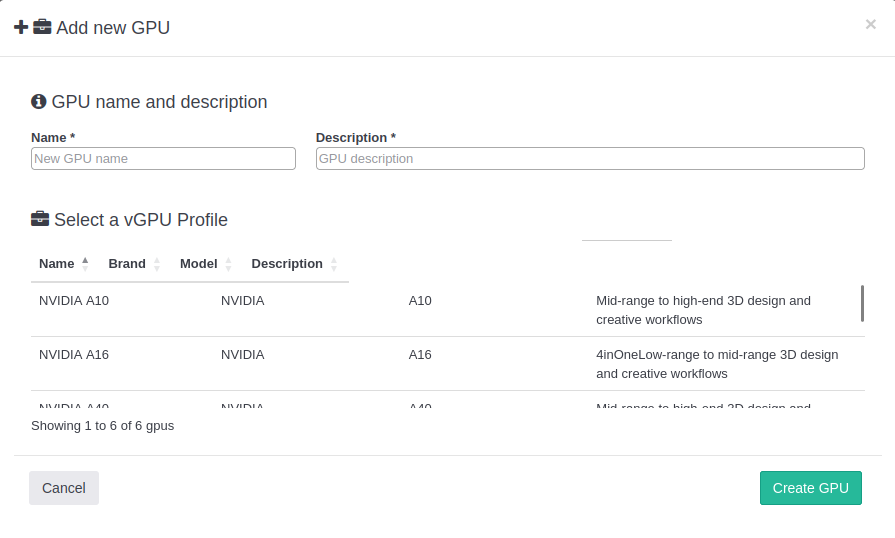Click the 4inOneLow-range description text
Screen dimensions: 895x538
pos(716,364)
